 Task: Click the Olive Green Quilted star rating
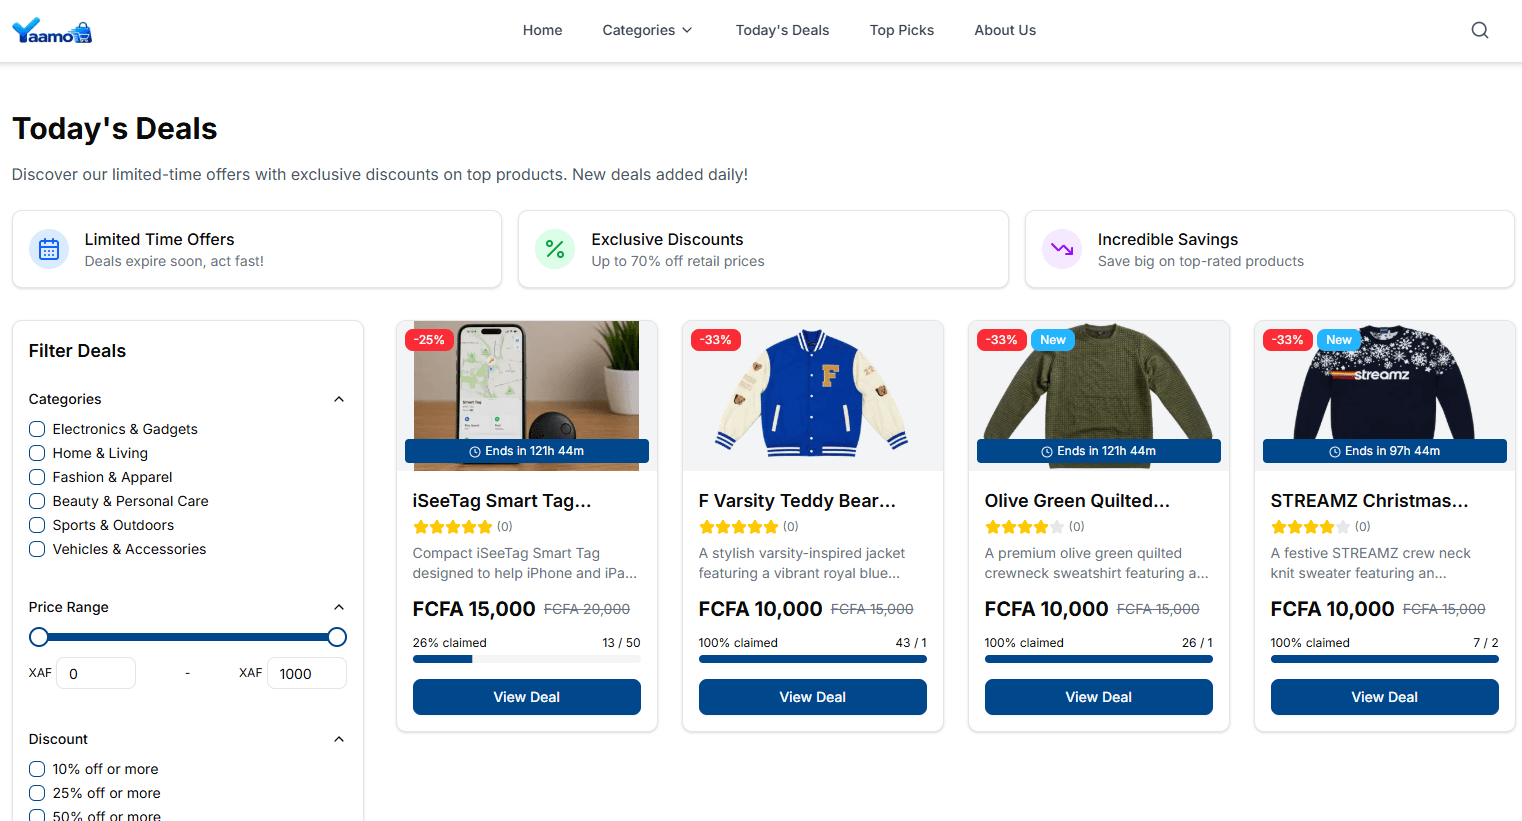point(1025,527)
